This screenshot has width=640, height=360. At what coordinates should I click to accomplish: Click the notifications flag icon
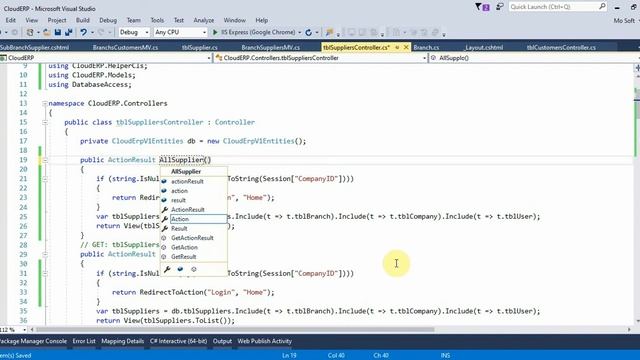pos(482,7)
